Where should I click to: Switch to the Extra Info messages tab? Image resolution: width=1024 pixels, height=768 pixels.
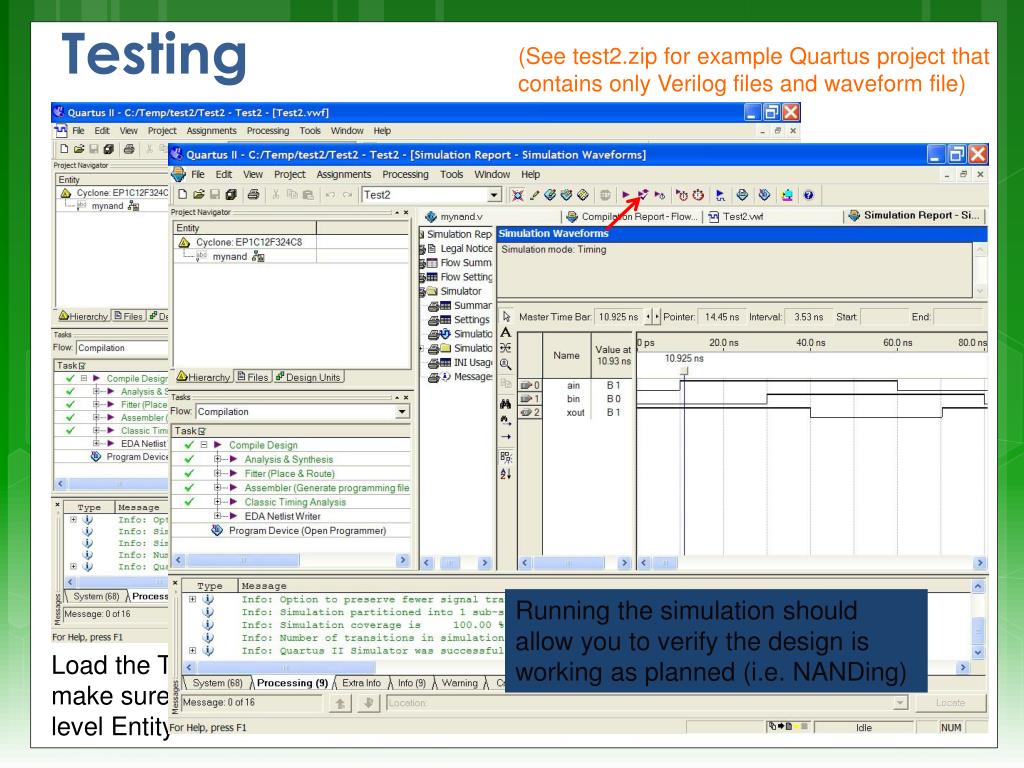click(361, 683)
